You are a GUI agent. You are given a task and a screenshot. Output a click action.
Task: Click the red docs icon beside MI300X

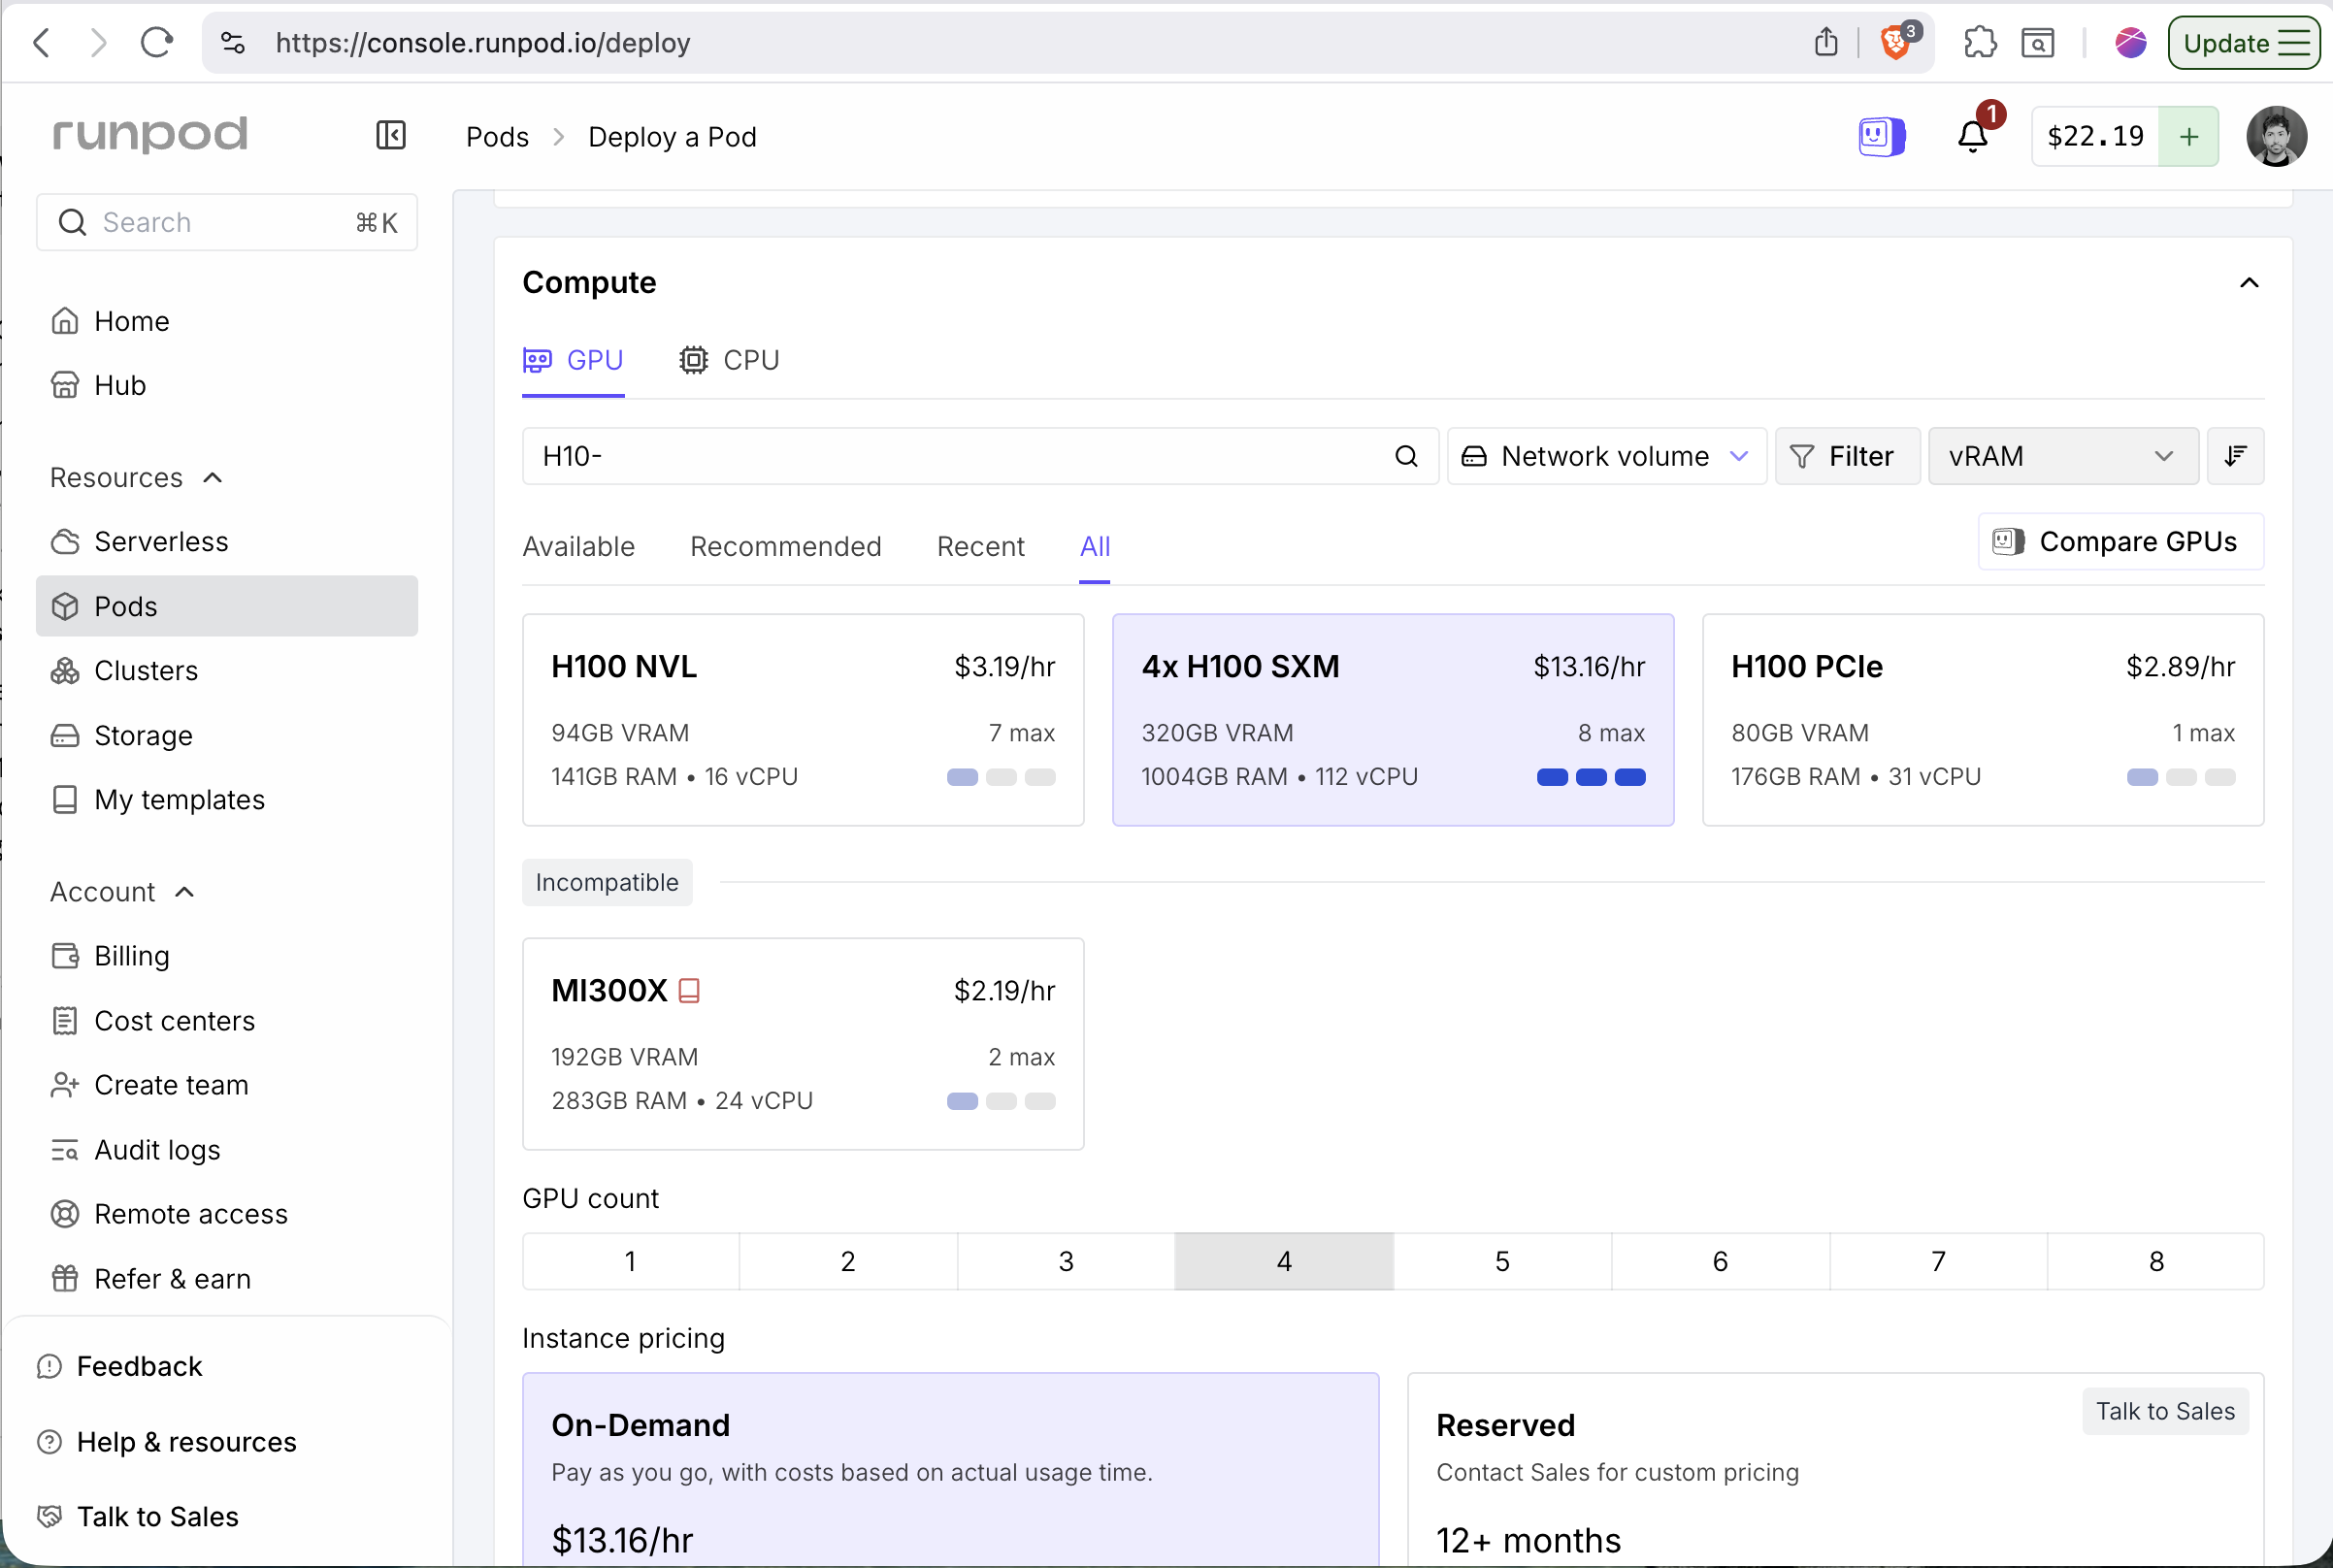coord(689,990)
